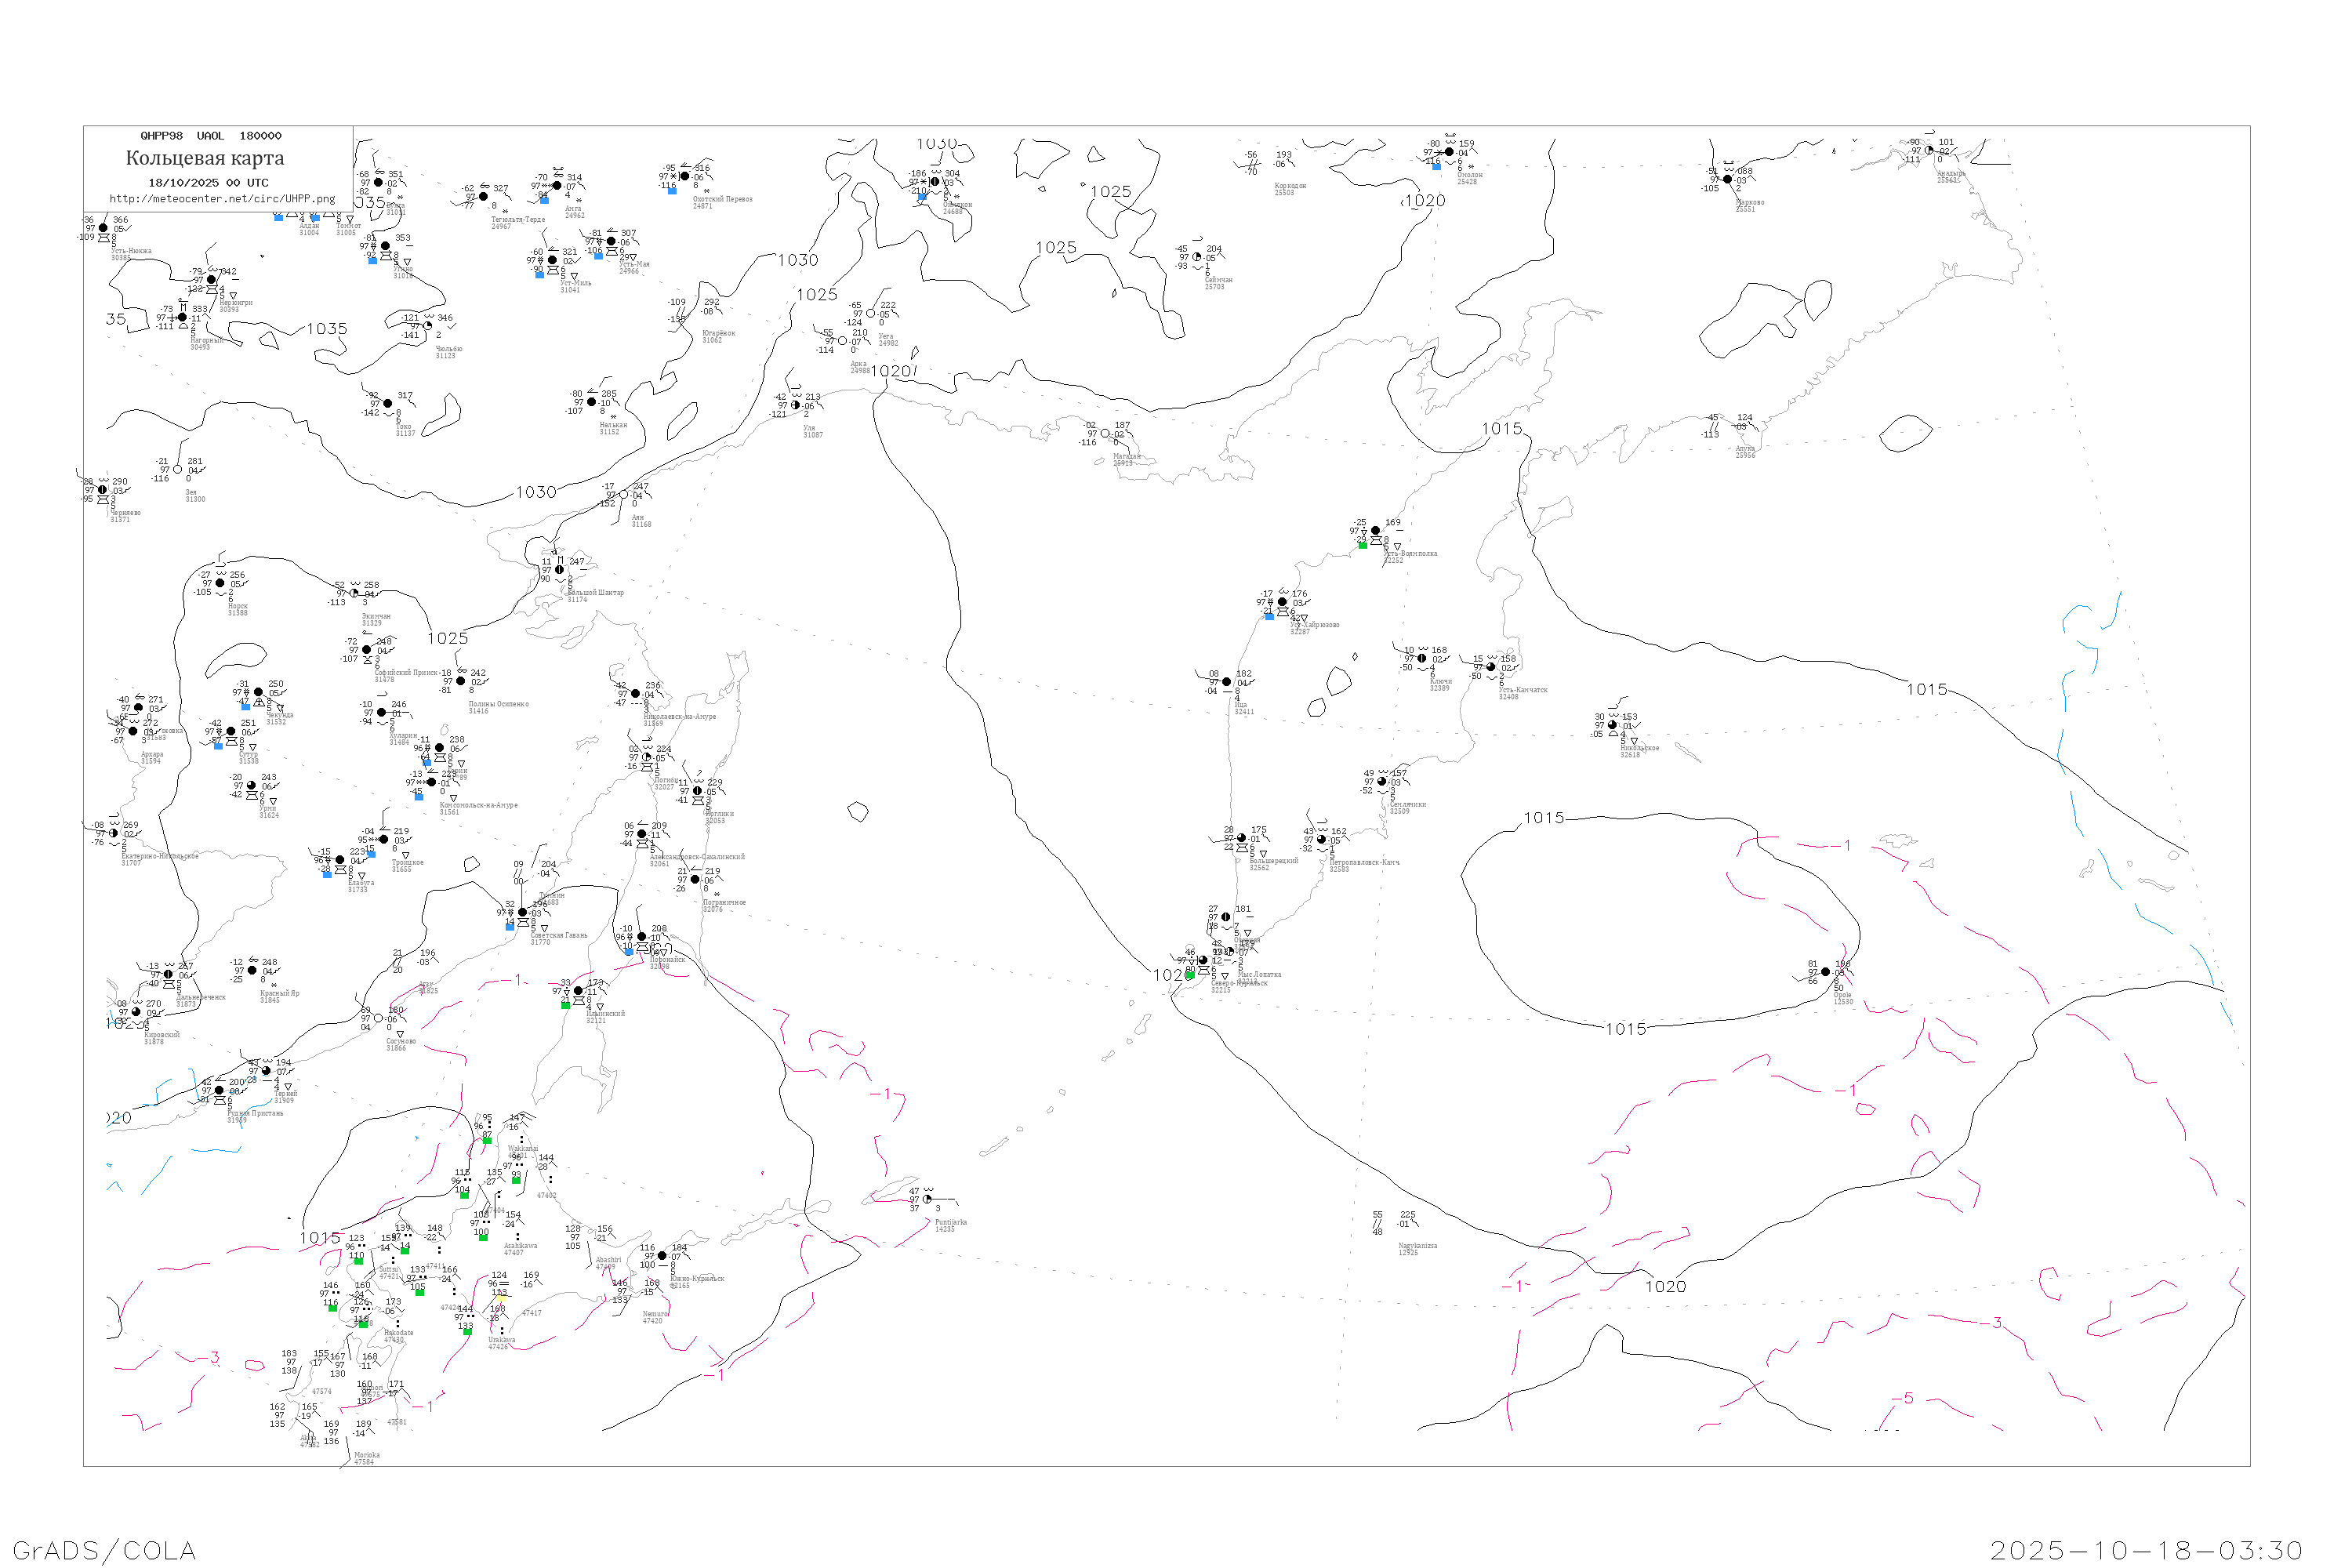
Task: Click the GrADS/COLA credit text
Action: click(x=104, y=1550)
